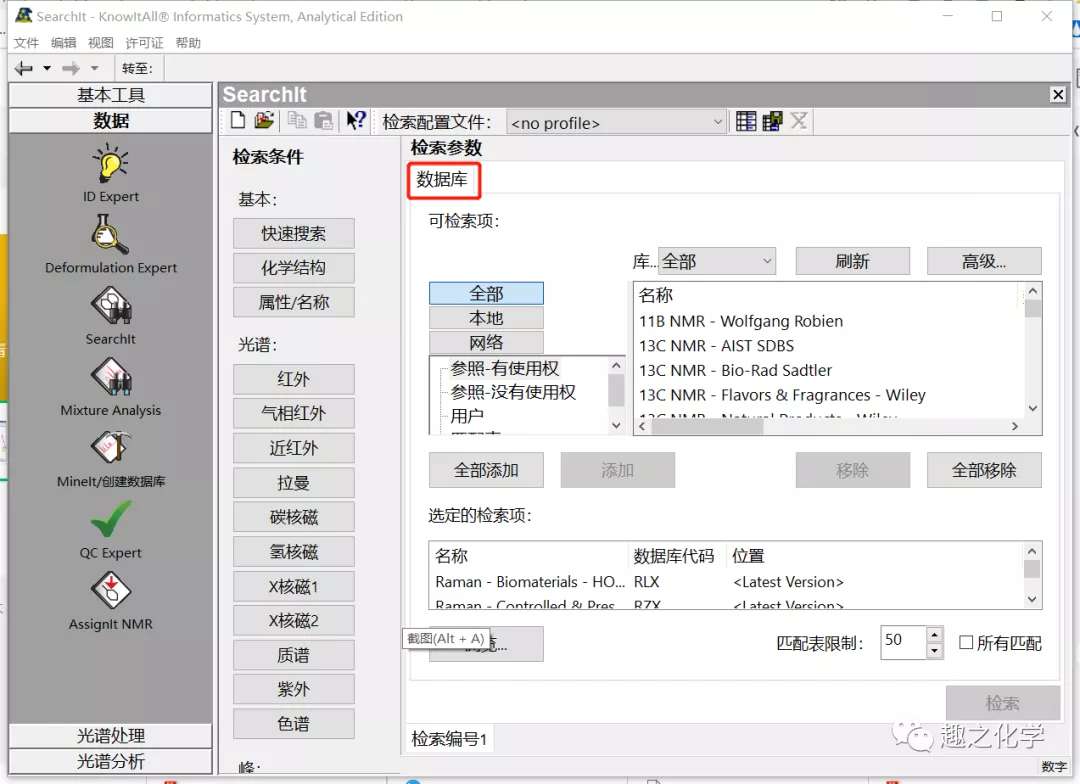Open a saved search file icon

point(264,121)
